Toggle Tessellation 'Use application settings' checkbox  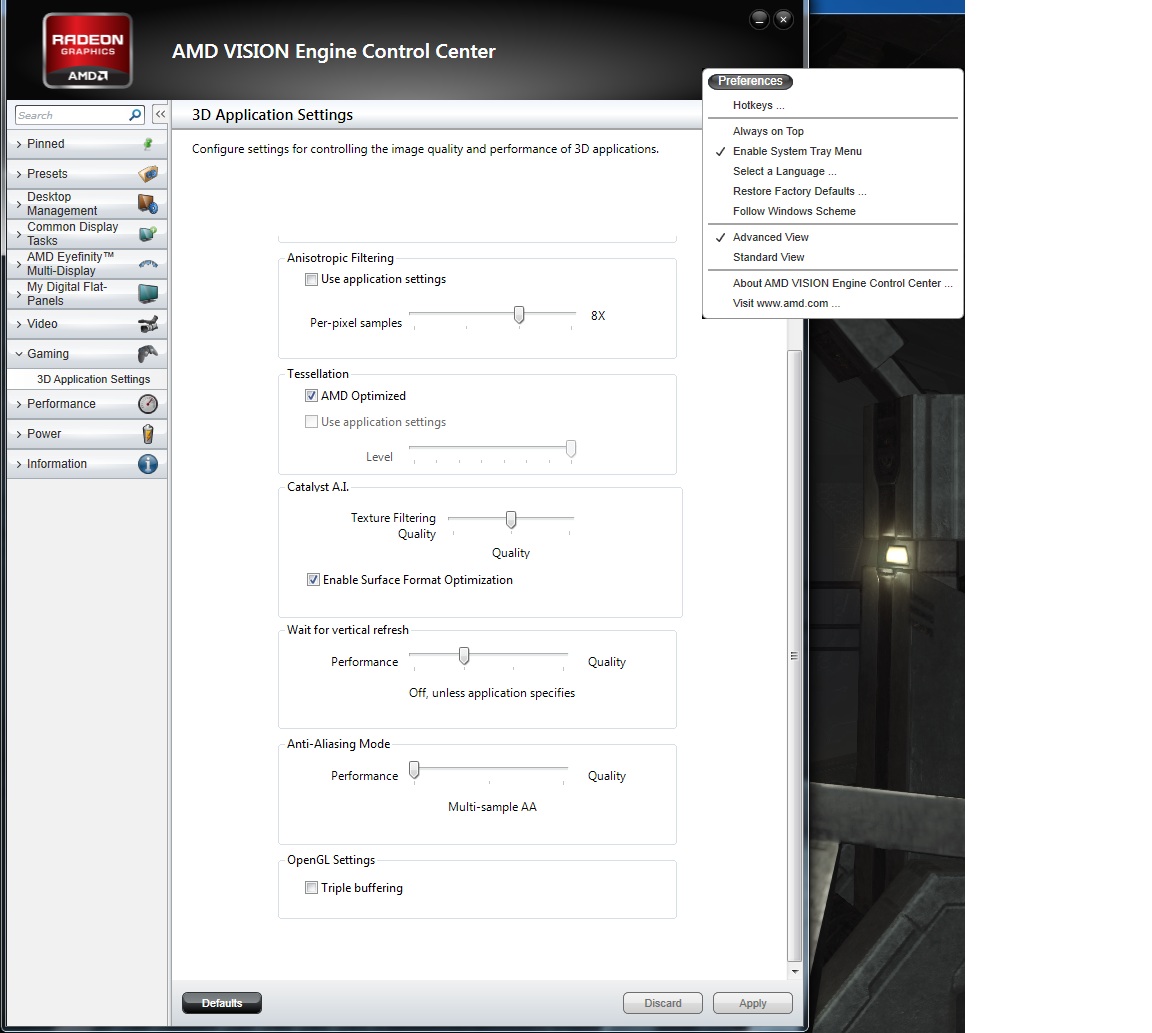coord(312,422)
